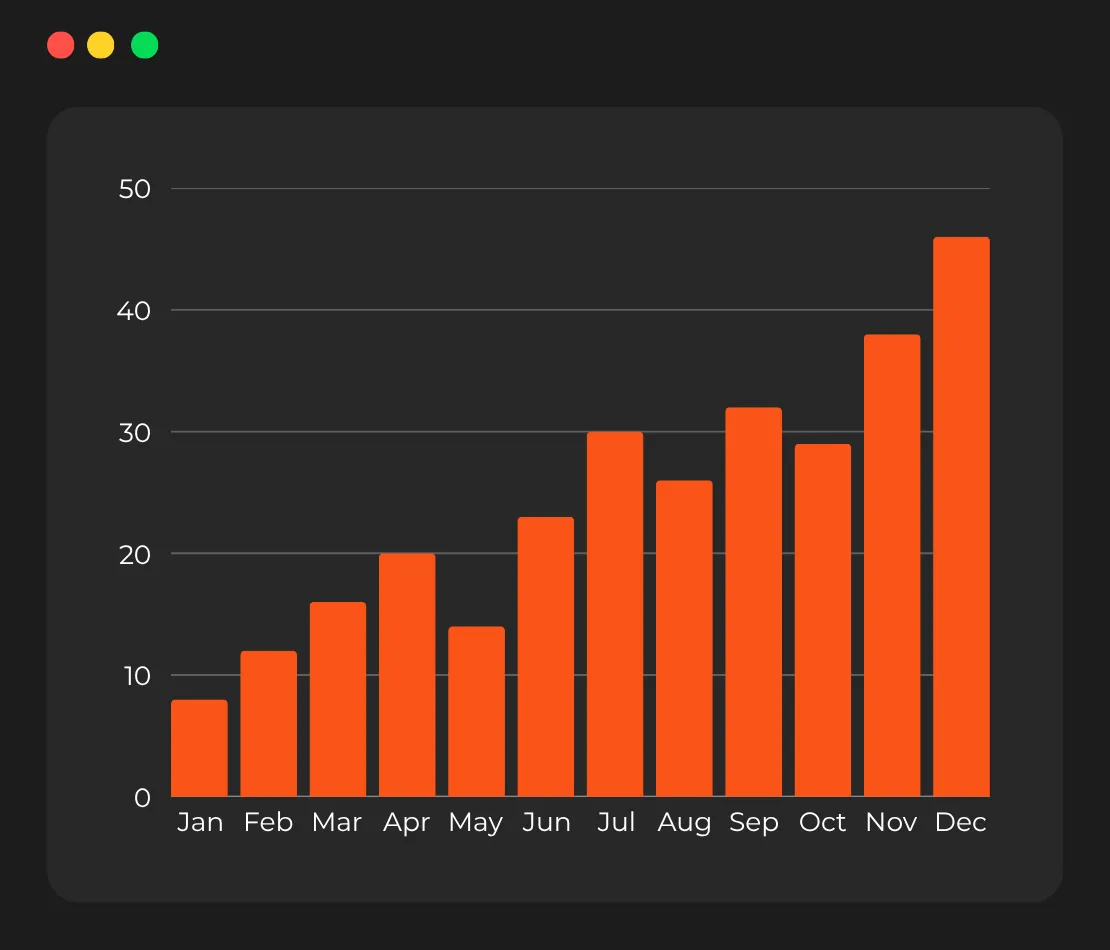Click the Mar month label
1110x950 pixels.
pyautogui.click(x=337, y=823)
